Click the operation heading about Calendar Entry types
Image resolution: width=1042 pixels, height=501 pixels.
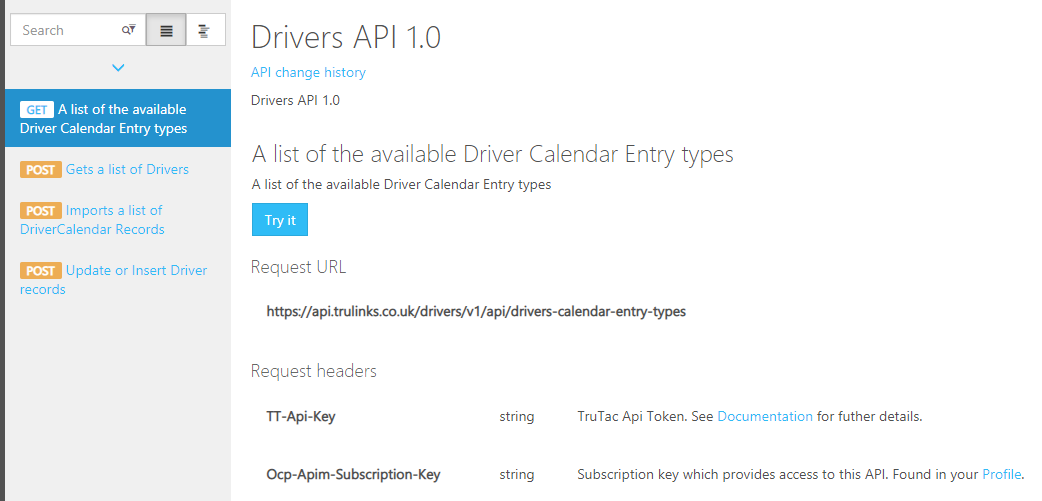492,154
